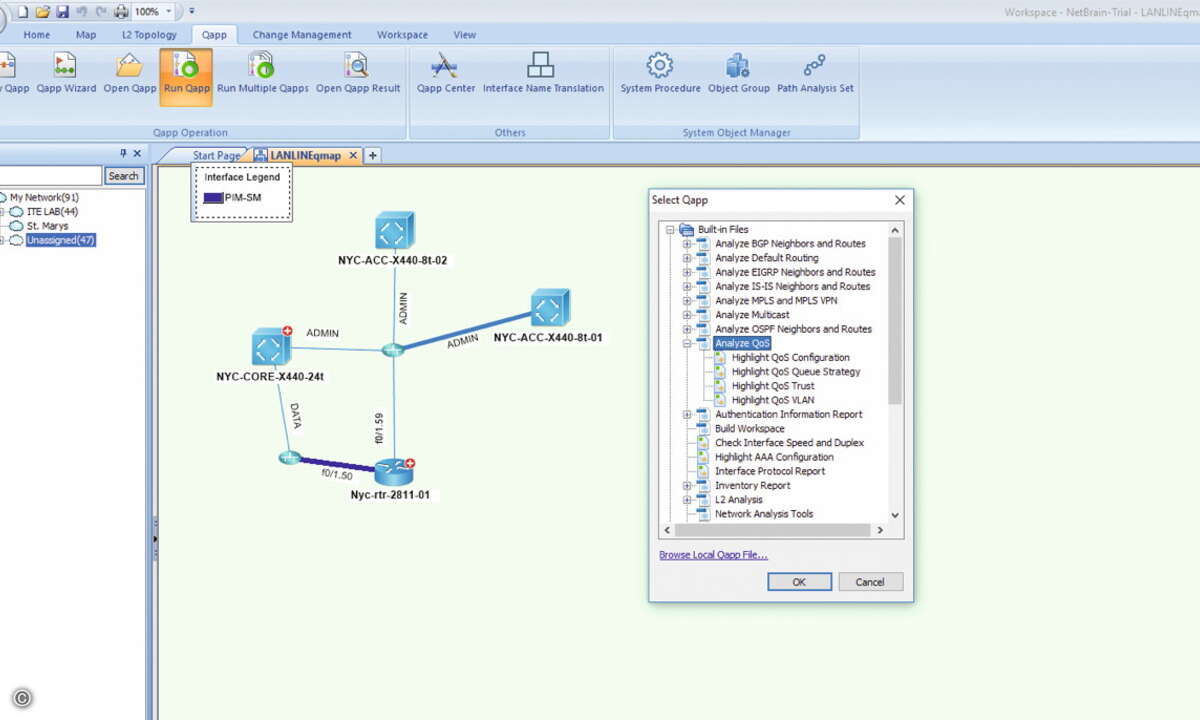Follow the Browse Local Qapp File link
This screenshot has height=720, width=1200.
pos(713,555)
